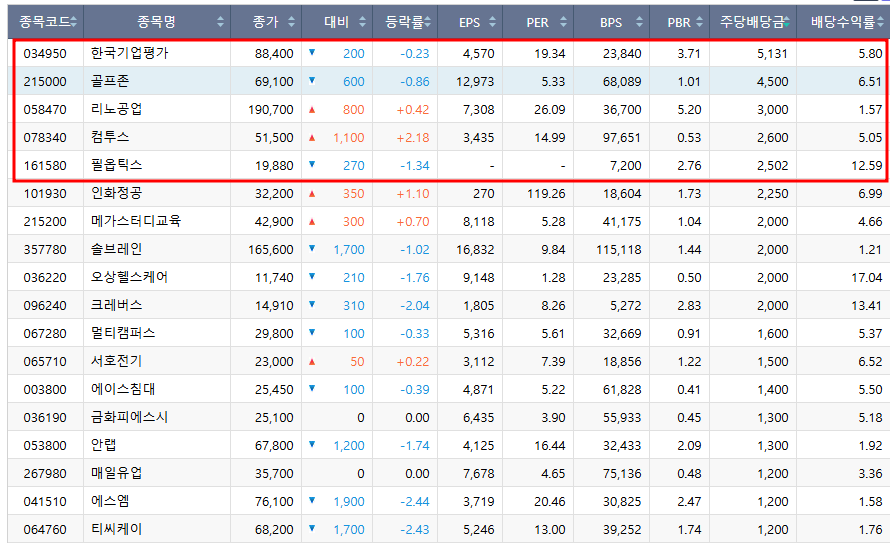The width and height of the screenshot is (890, 543).
Task: Click sort arrows in 대비 header
Action: coord(362,22)
